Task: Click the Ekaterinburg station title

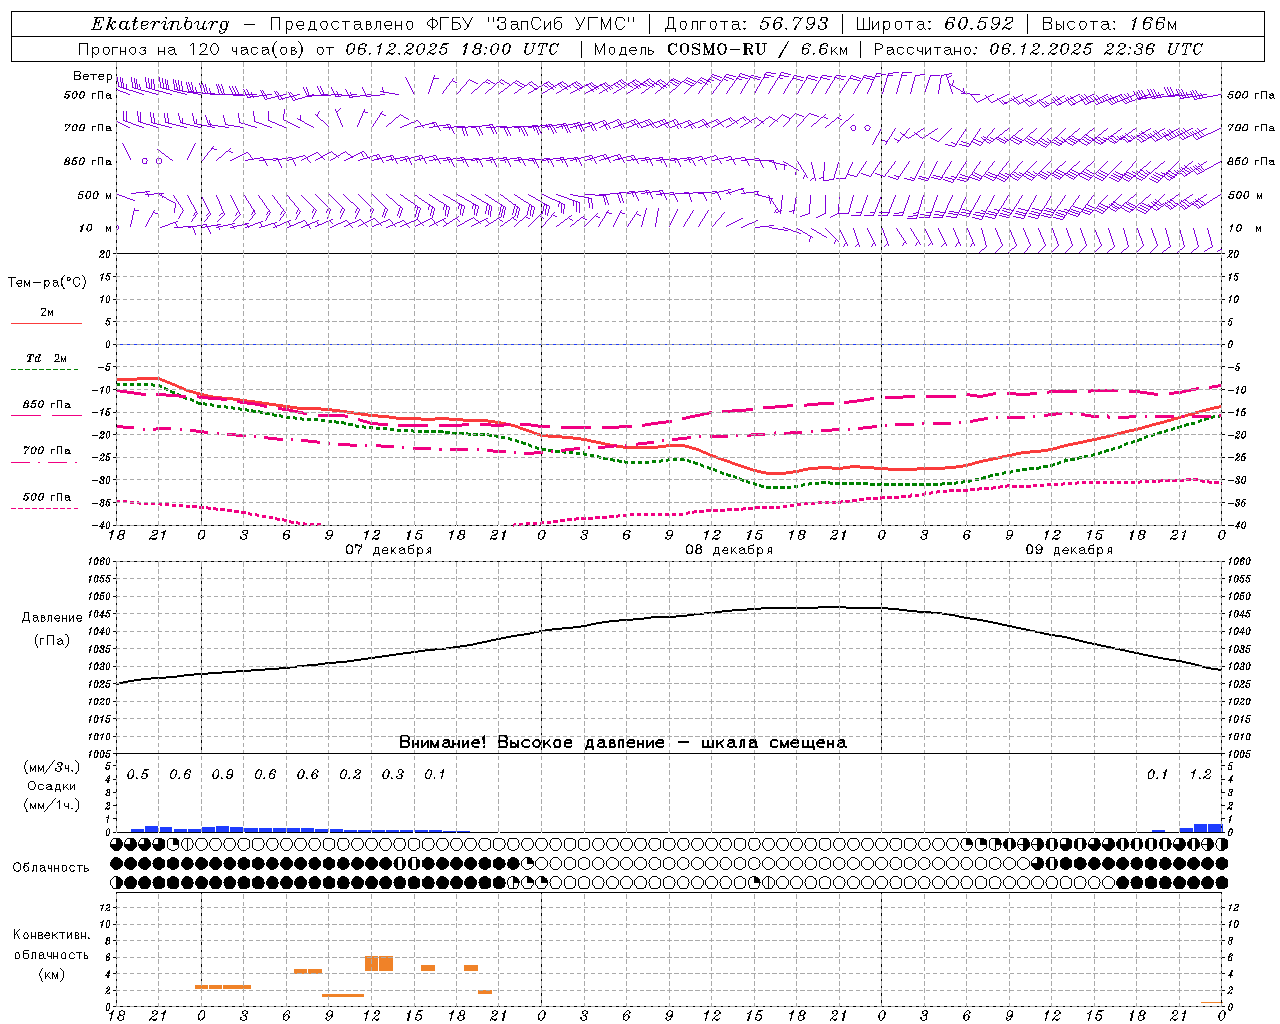Action: 160,24
